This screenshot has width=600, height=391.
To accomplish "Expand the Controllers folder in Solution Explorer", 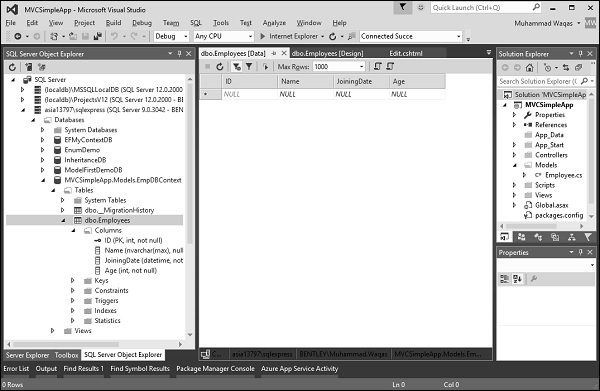I will click(x=515, y=155).
